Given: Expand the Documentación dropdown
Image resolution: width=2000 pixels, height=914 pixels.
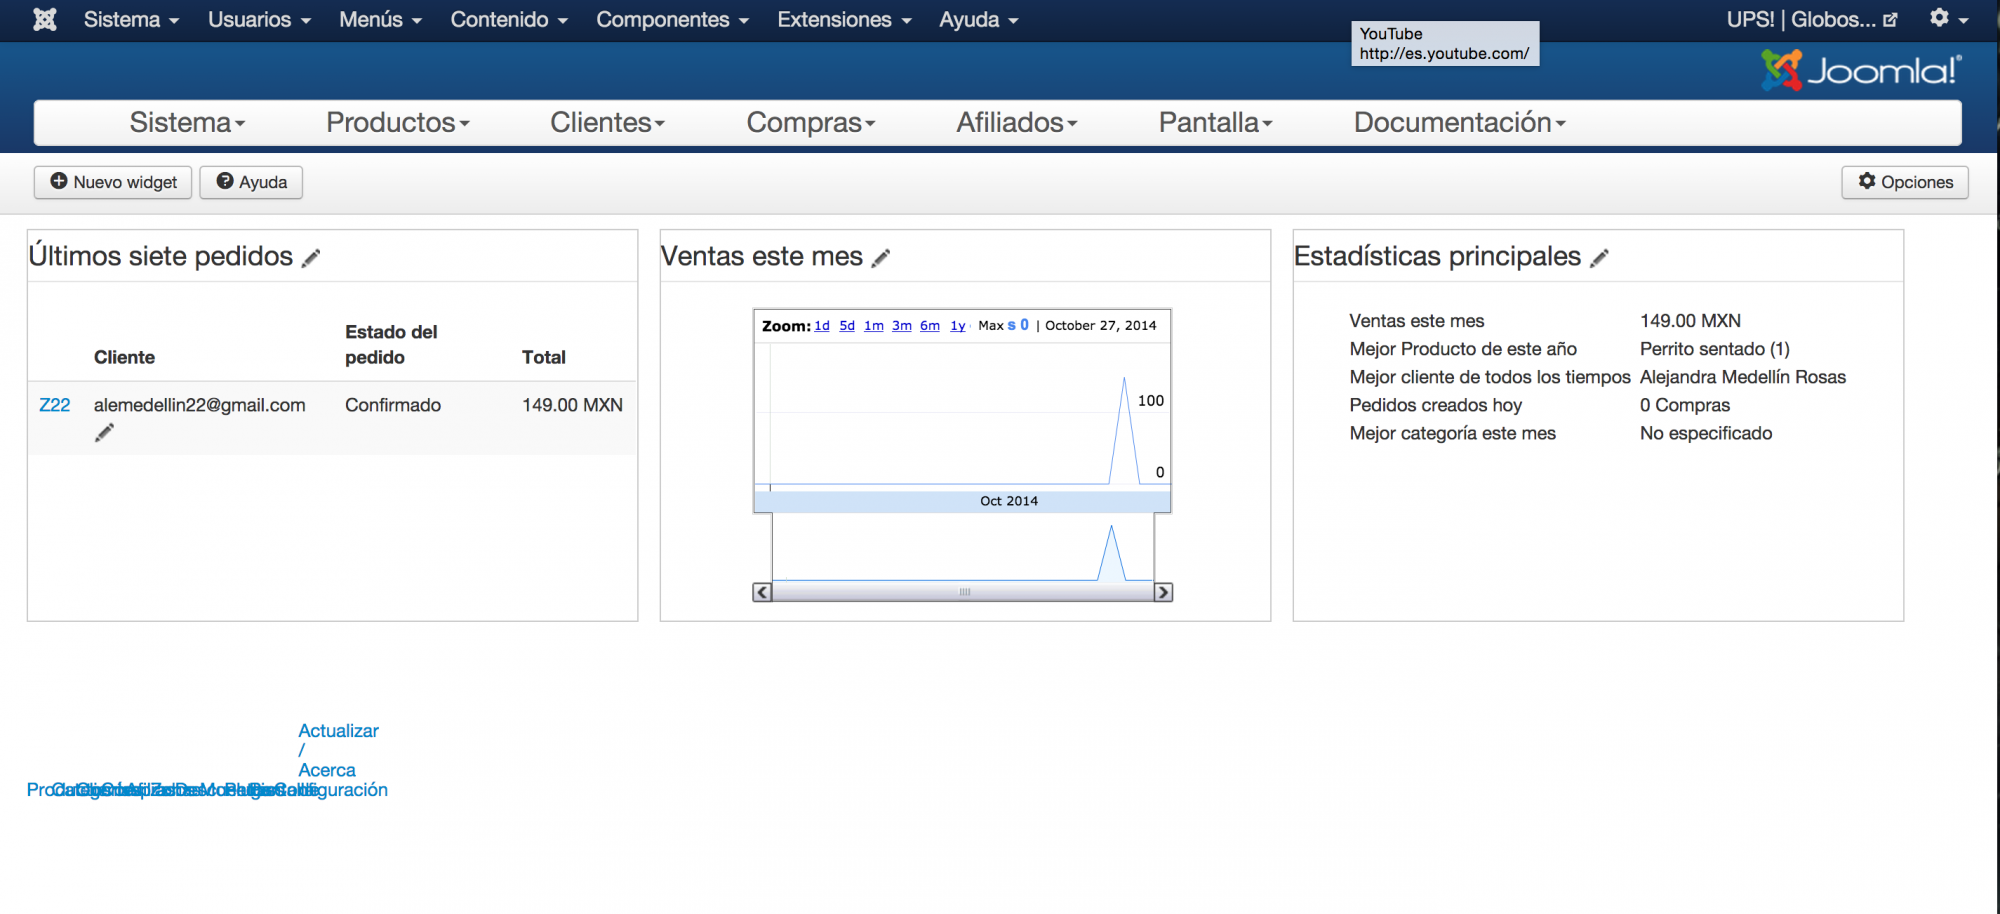Looking at the screenshot, I should (1460, 122).
